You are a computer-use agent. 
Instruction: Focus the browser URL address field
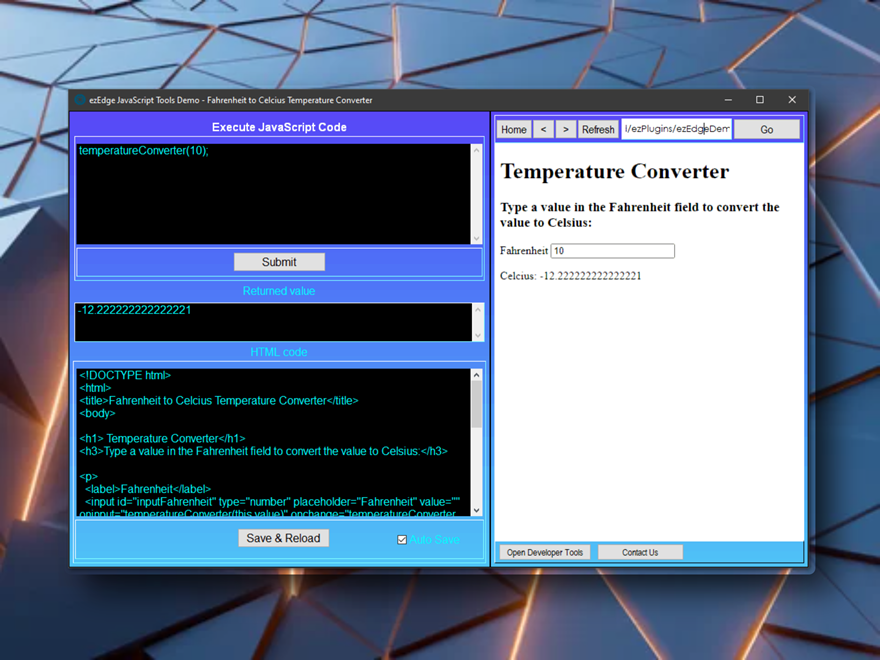676,129
